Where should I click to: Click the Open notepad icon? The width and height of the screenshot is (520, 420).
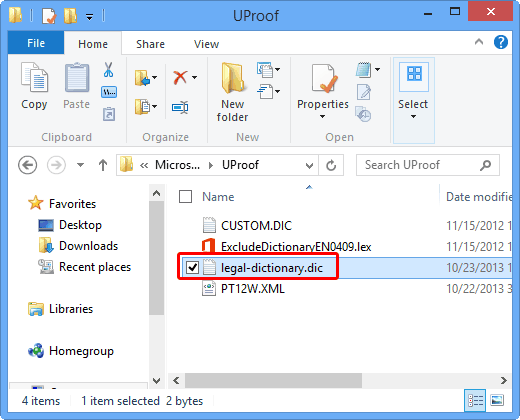point(364,70)
